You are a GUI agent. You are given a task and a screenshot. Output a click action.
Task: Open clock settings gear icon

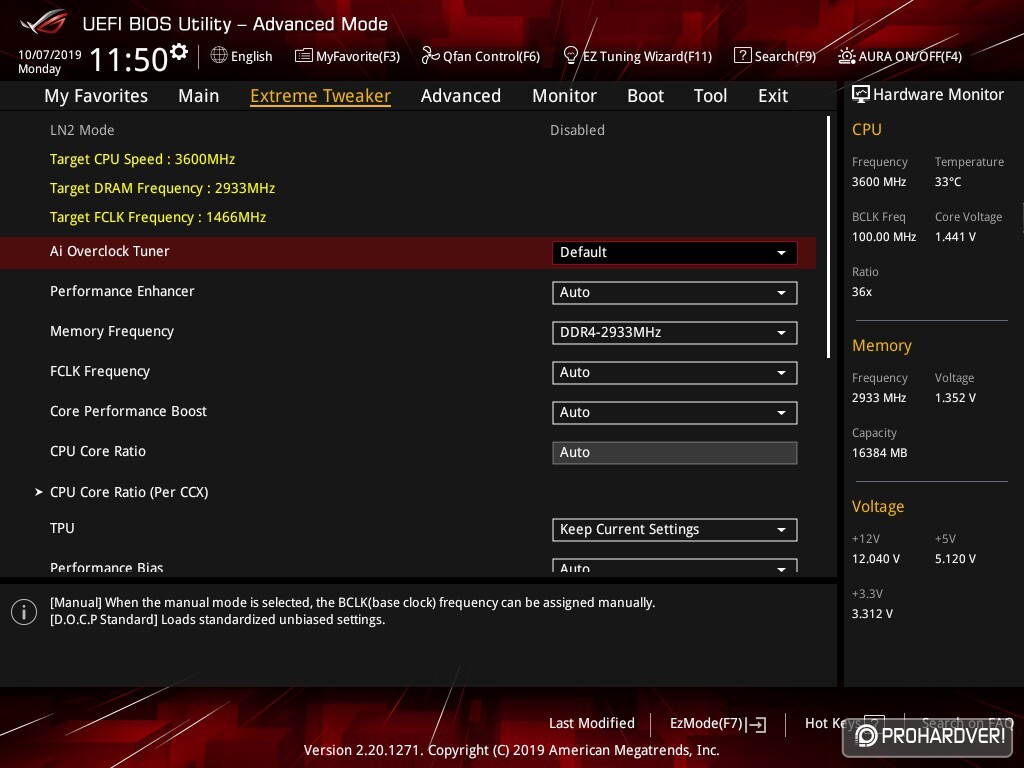coord(179,52)
